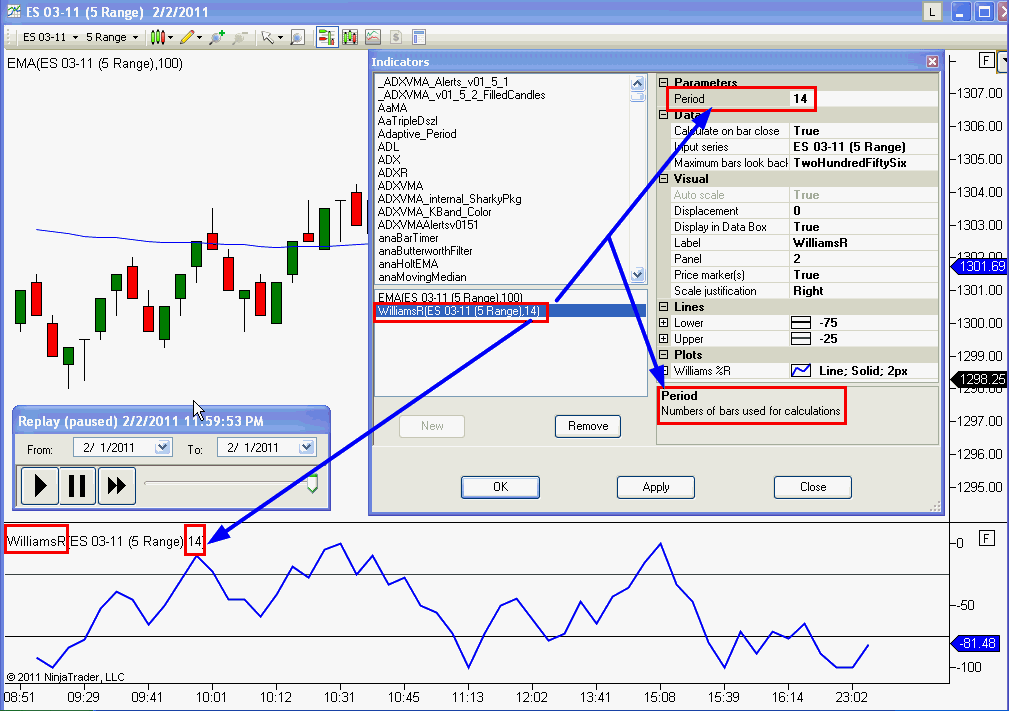Screen dimensions: 1009x711
Task: Select ADXVMA in the indicator list
Action: click(x=400, y=185)
